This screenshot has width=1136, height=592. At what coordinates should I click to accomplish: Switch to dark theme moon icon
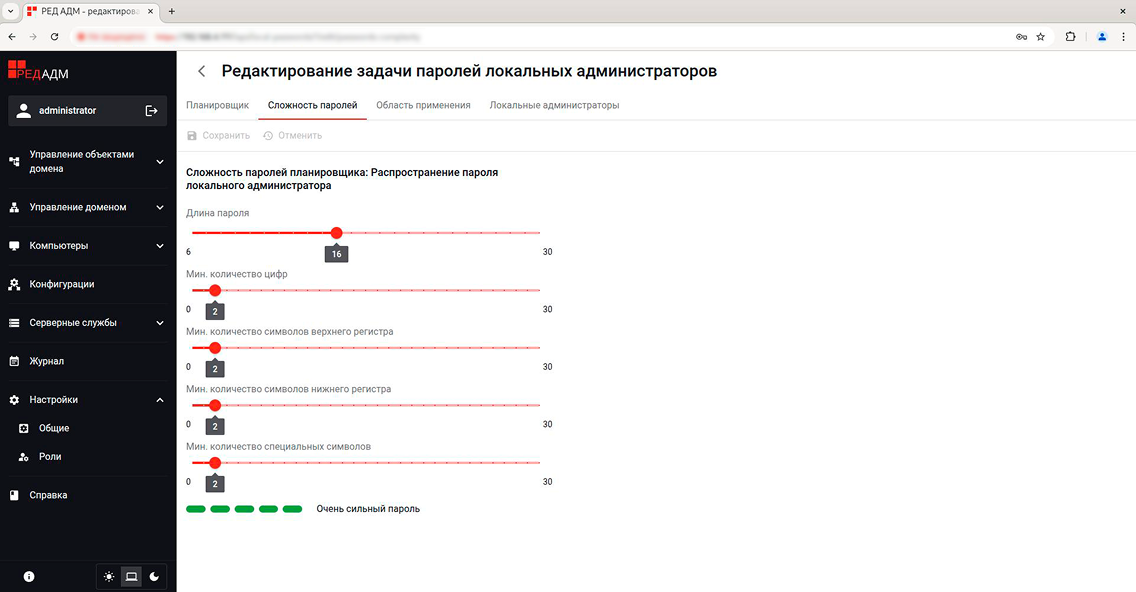(x=154, y=577)
